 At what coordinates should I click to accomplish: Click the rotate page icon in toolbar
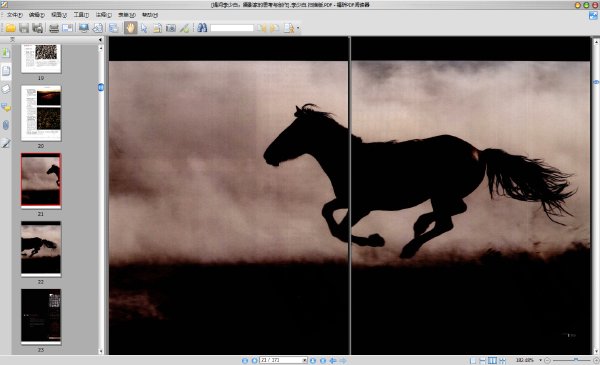coord(98,28)
